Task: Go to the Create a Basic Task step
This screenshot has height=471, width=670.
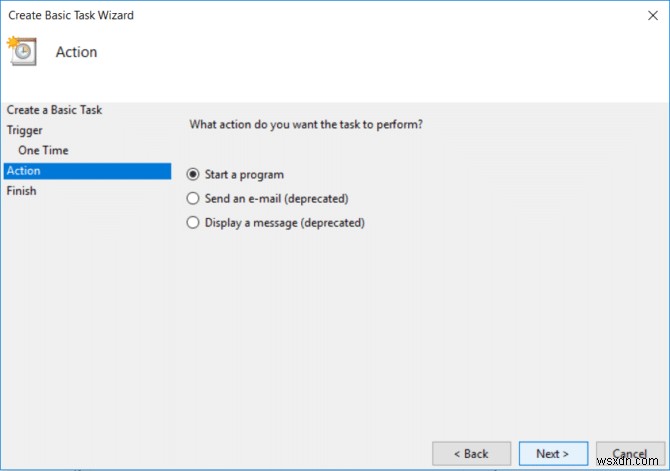Action: click(54, 110)
